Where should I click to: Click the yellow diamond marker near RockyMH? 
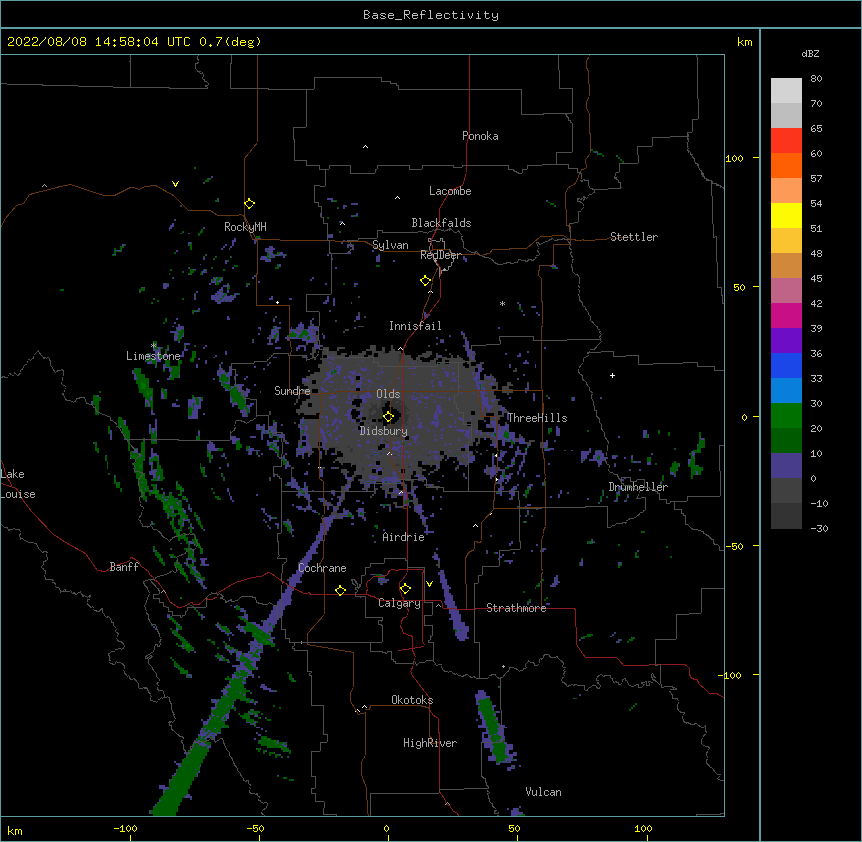click(x=250, y=204)
